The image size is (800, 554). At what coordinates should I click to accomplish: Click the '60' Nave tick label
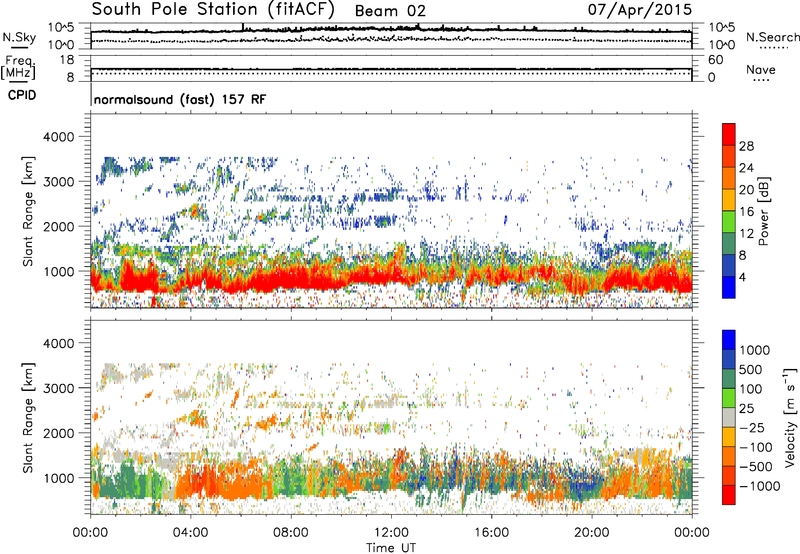pyautogui.click(x=715, y=60)
